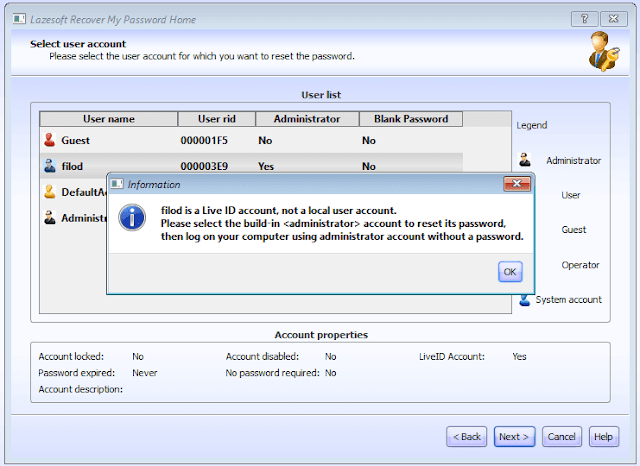Click the 'Account description:' label
This screenshot has width=640, height=466.
(81, 389)
